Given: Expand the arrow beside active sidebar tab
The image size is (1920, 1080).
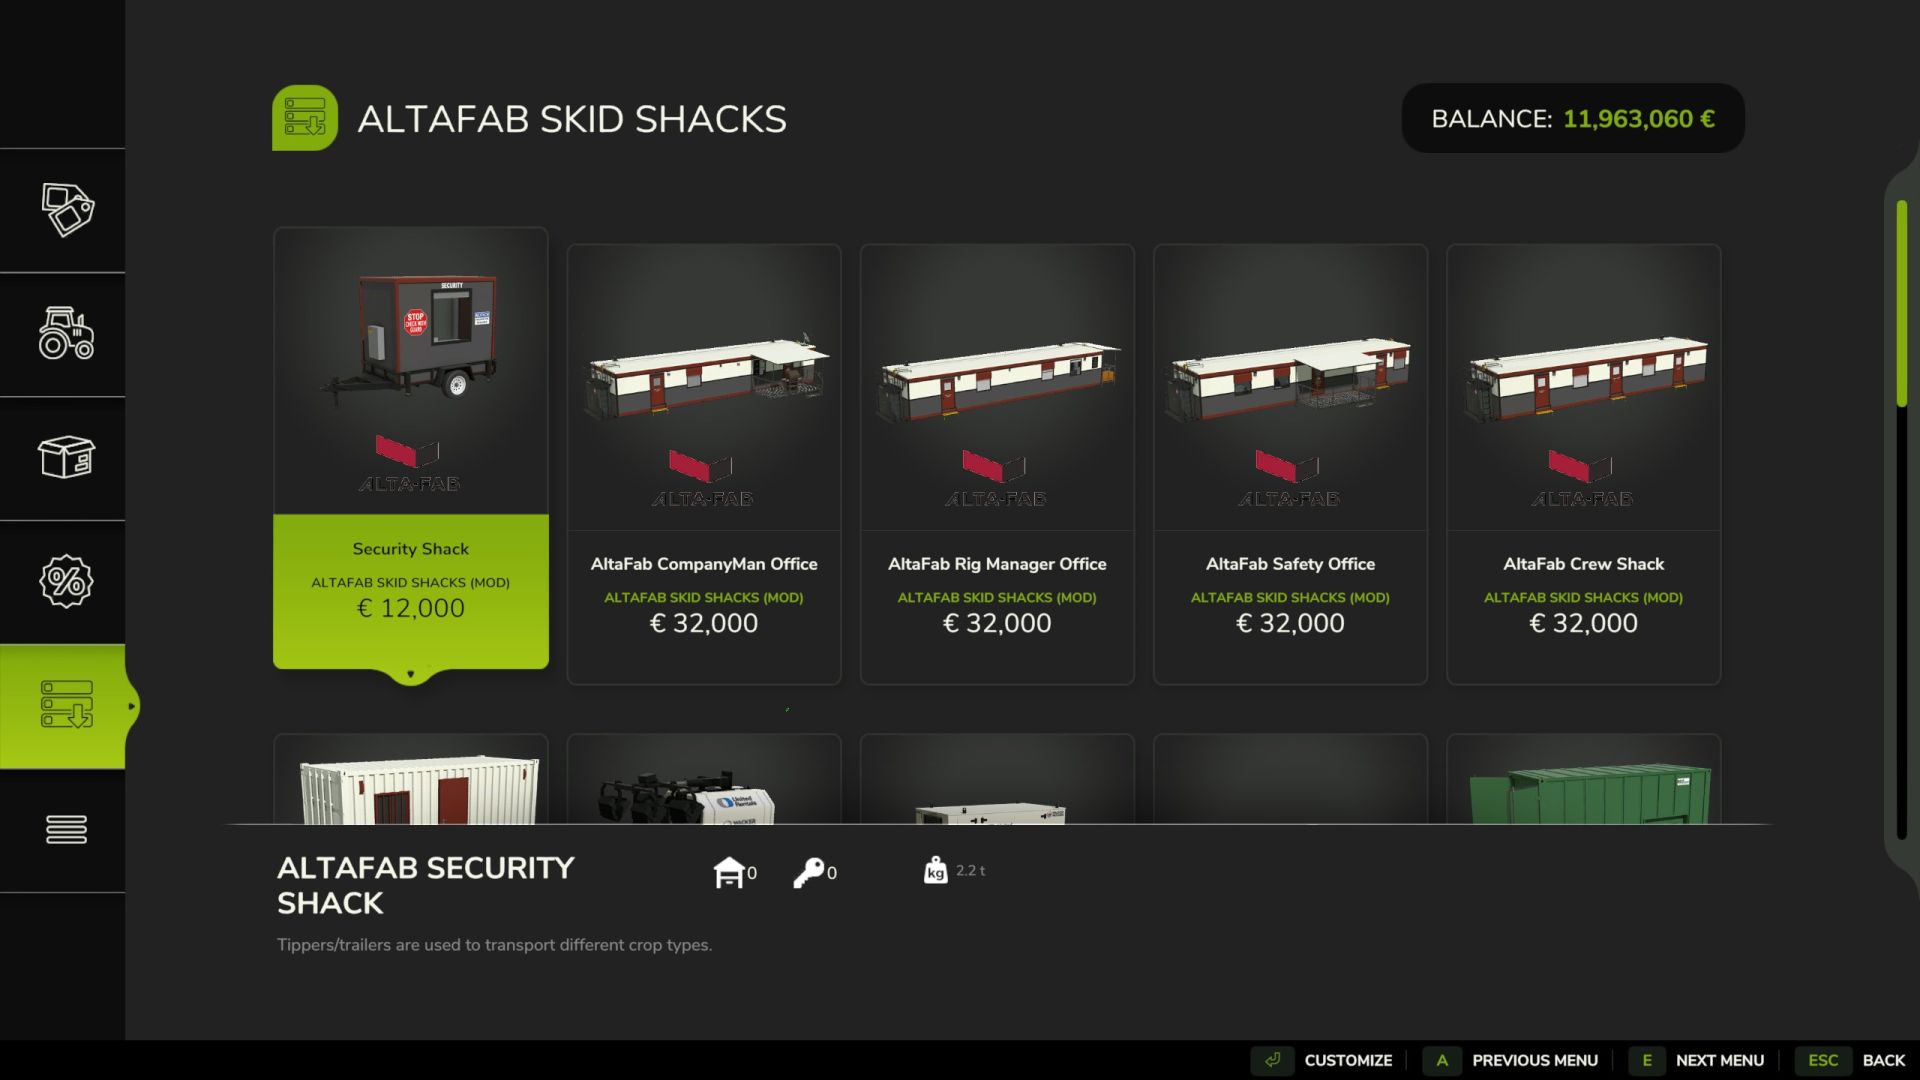Looking at the screenshot, I should 131,706.
